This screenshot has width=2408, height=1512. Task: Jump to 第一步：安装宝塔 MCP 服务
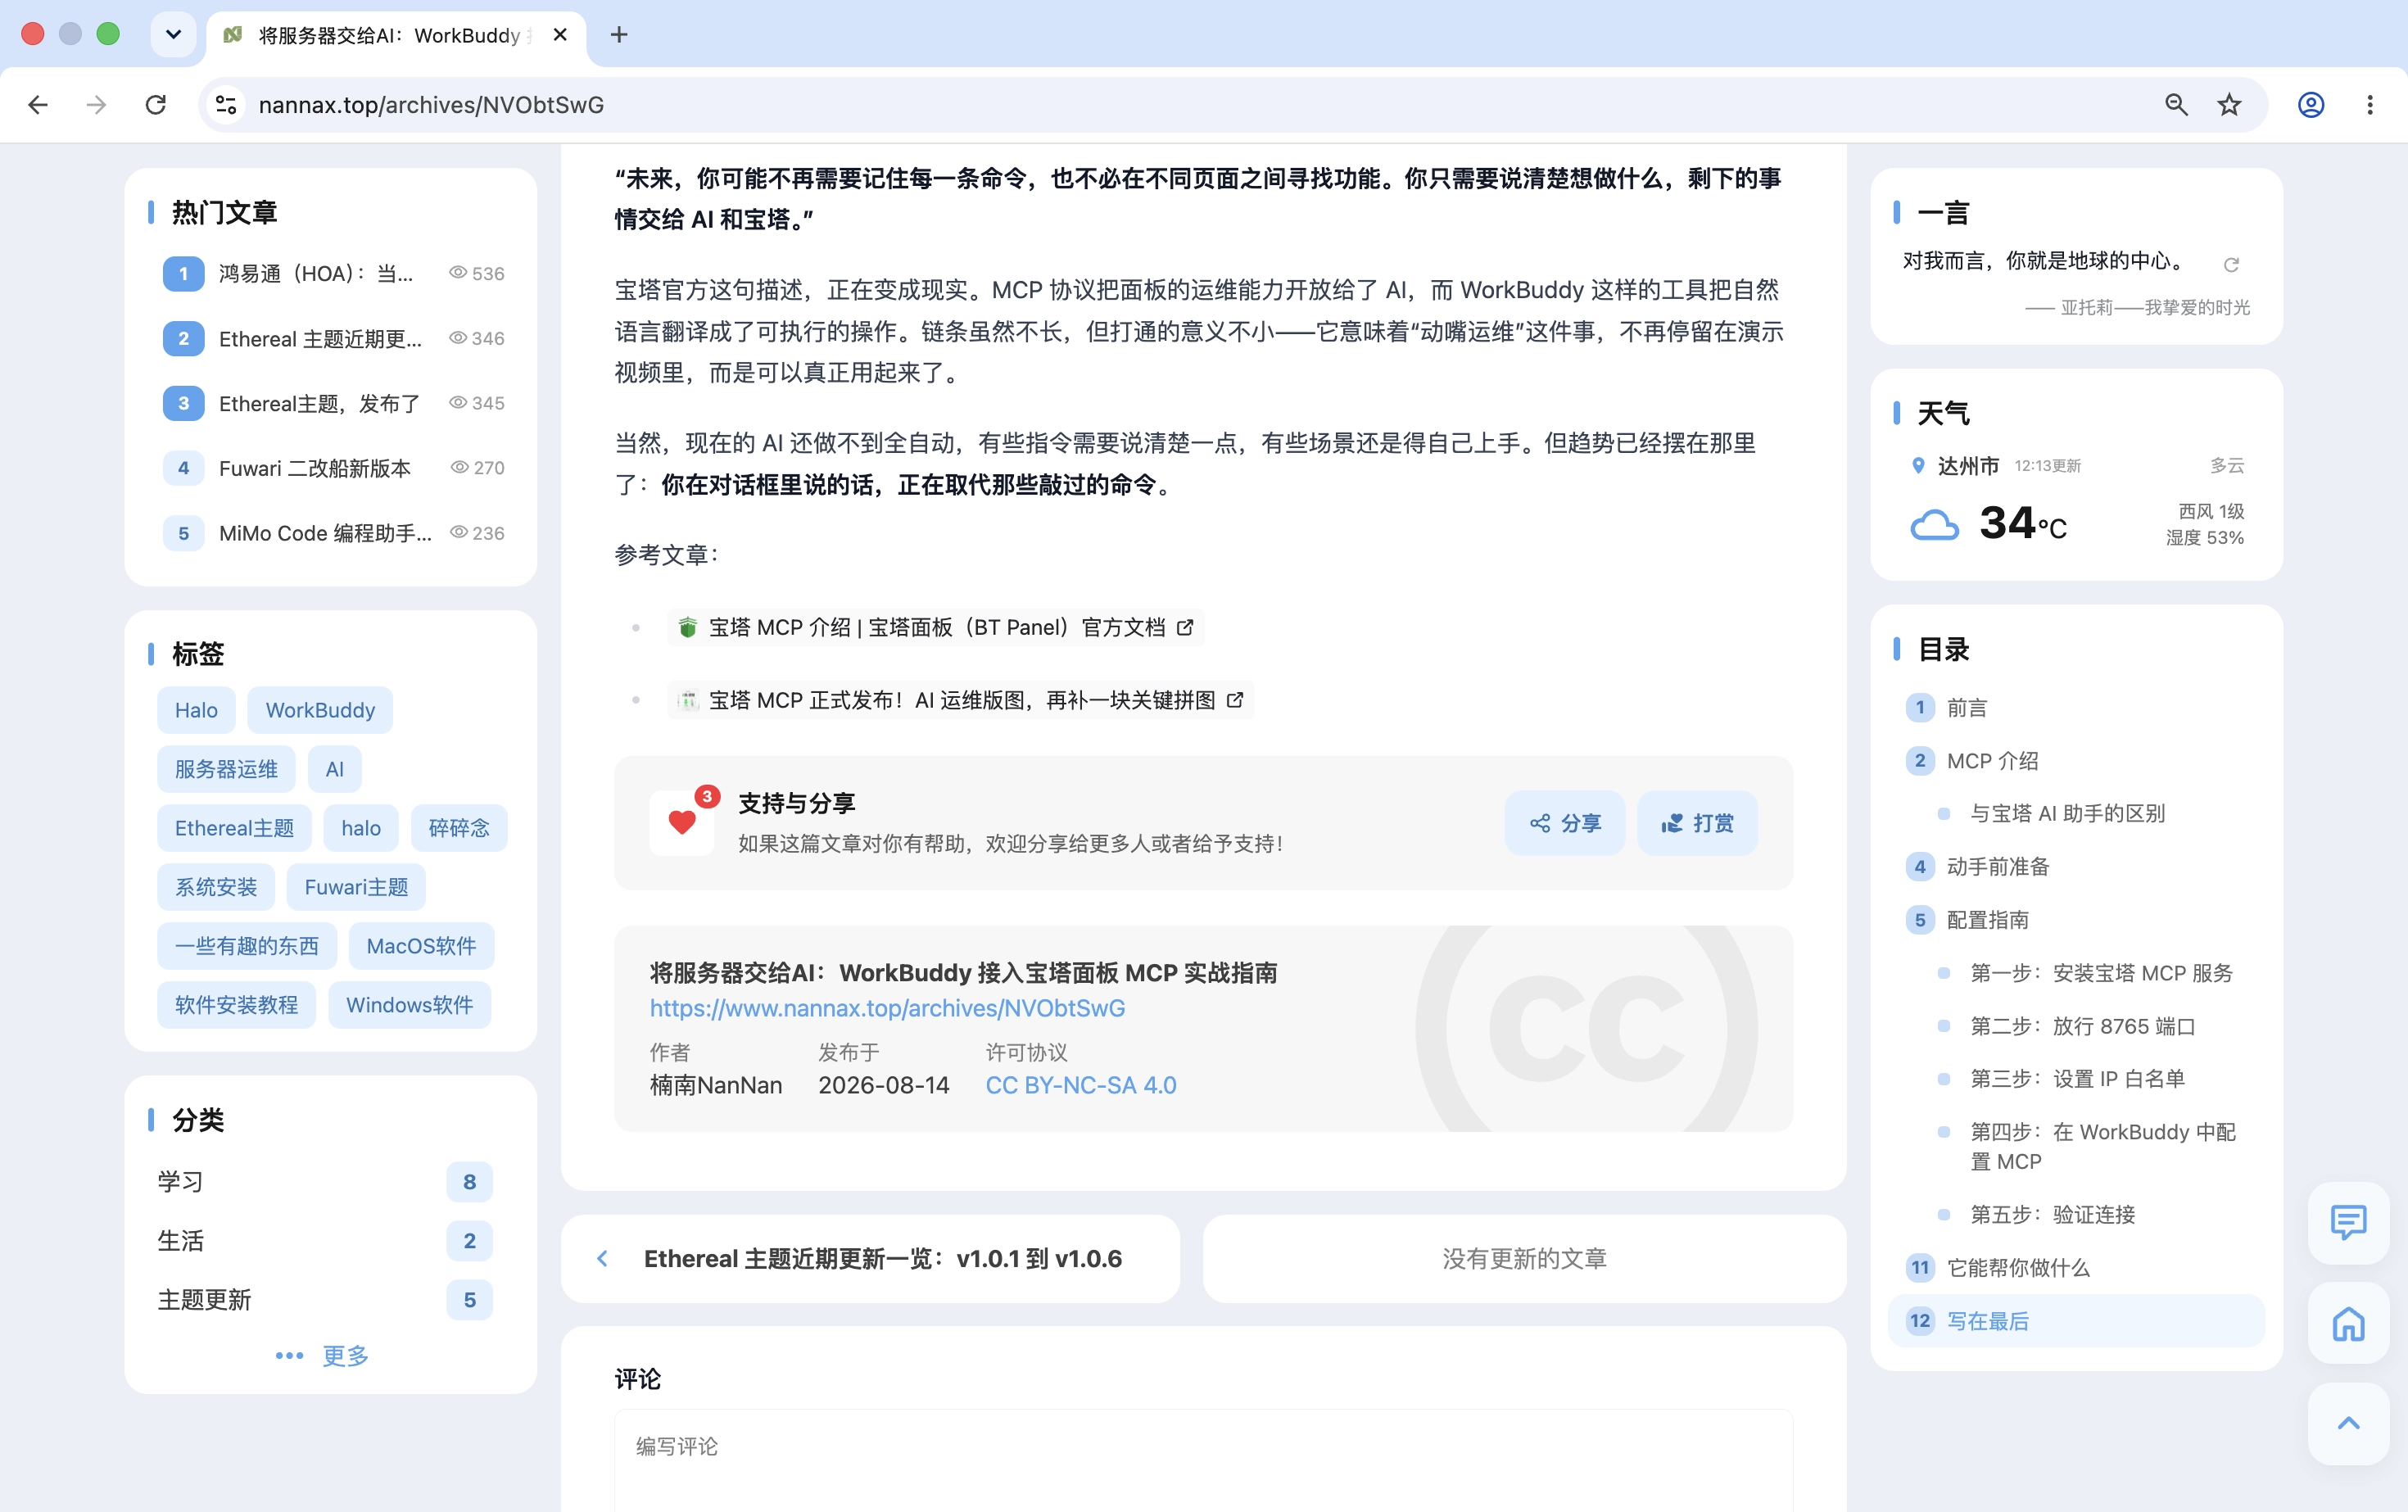pos(2076,973)
